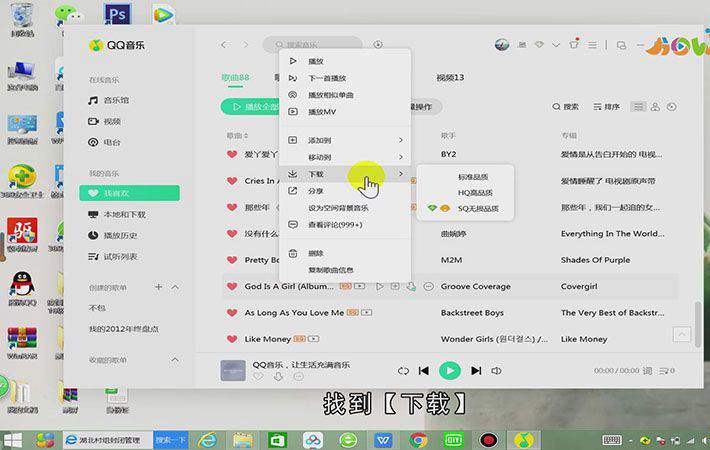Open the Shades Of Purple album link
Screen dimensions: 710x450
click(595, 260)
